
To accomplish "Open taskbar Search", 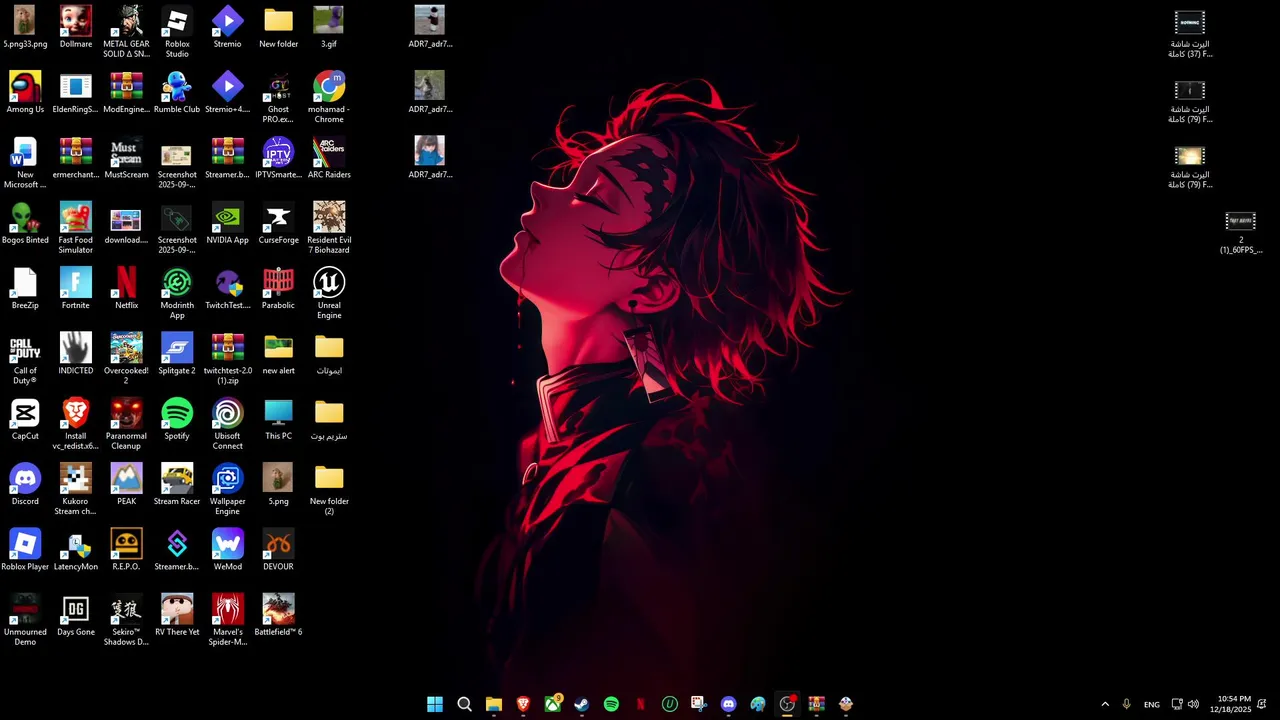I will click(x=464, y=704).
